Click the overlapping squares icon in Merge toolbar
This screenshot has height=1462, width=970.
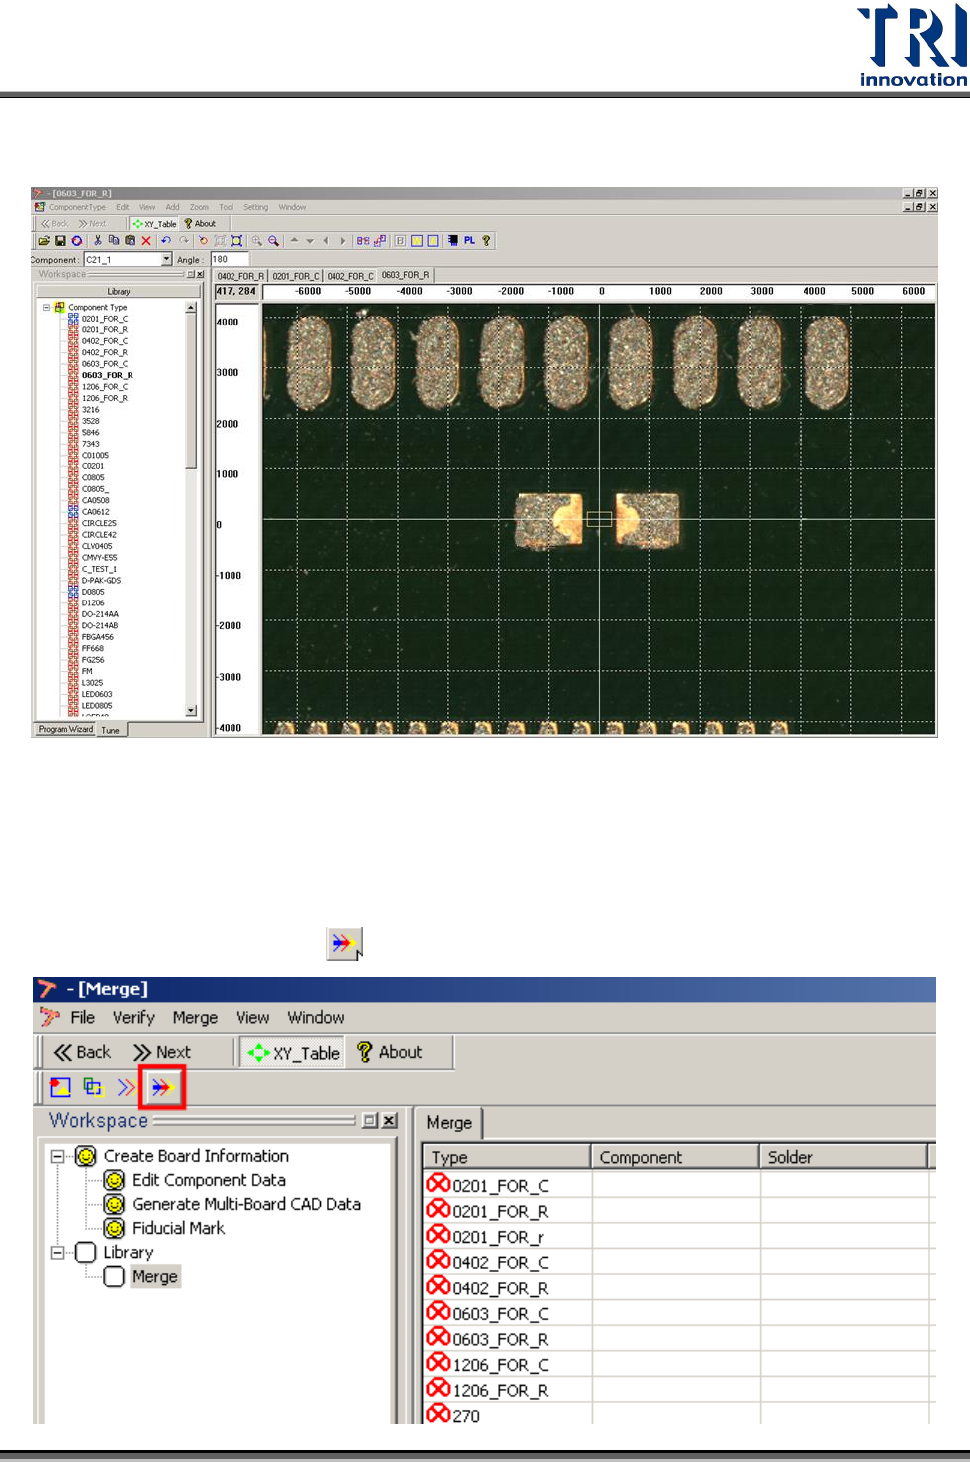[x=93, y=1087]
